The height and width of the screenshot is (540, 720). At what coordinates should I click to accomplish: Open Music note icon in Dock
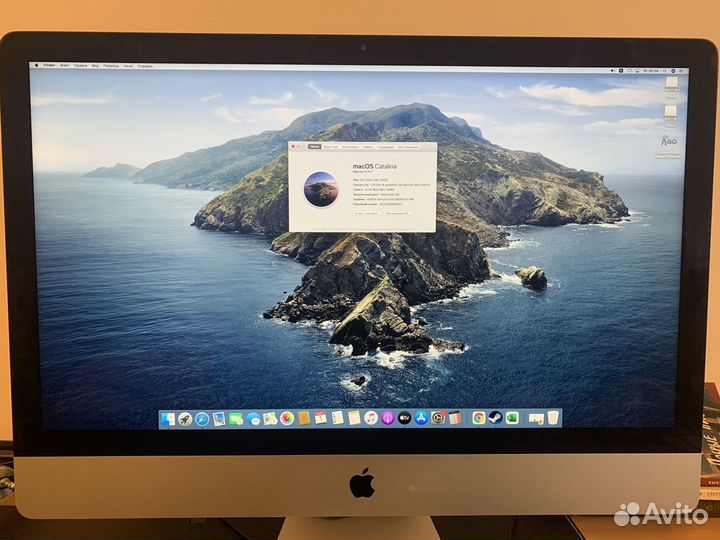(x=371, y=418)
